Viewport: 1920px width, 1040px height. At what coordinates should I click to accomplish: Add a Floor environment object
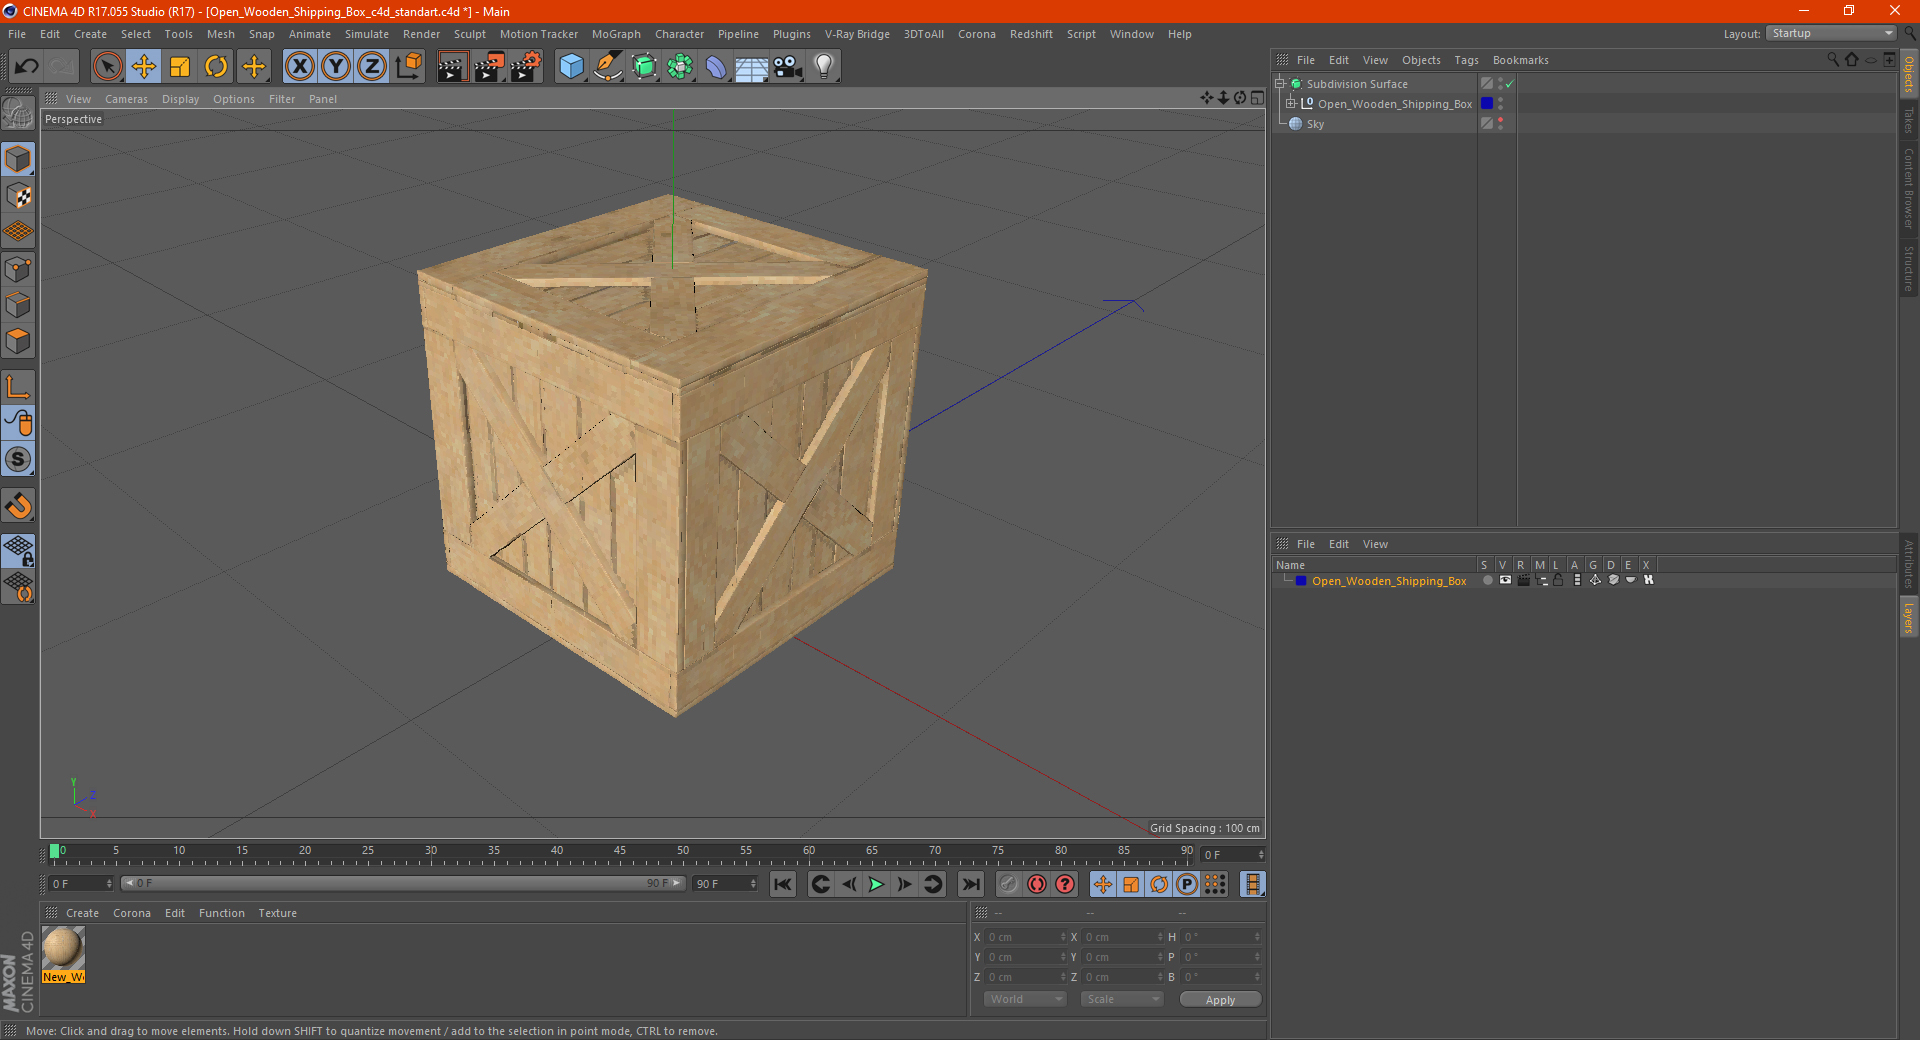tap(752, 67)
